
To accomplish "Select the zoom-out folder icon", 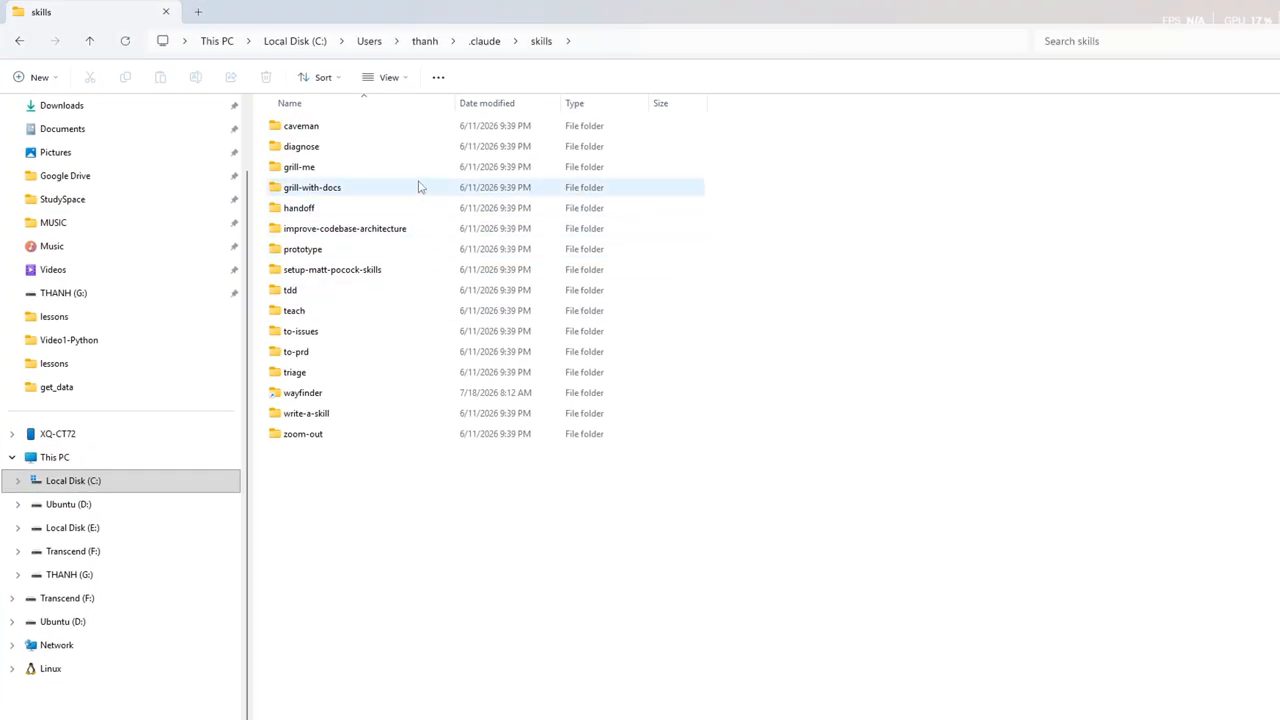I will [x=275, y=434].
